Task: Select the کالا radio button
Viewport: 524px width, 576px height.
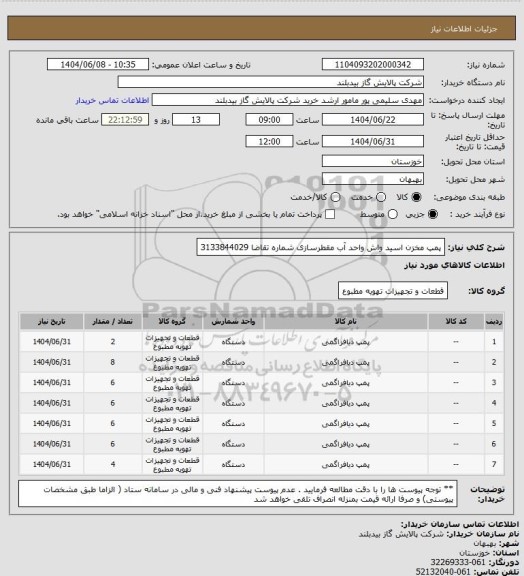Action: 416,197
